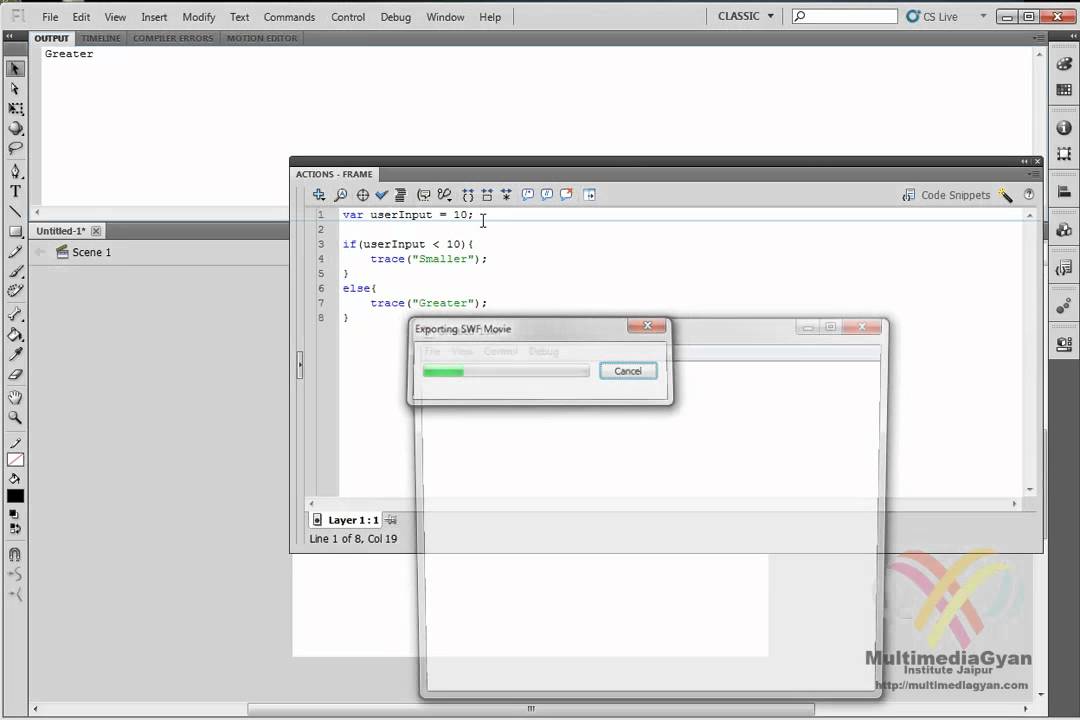Click Insert target path icon
This screenshot has width=1080, height=720.
coord(362,195)
